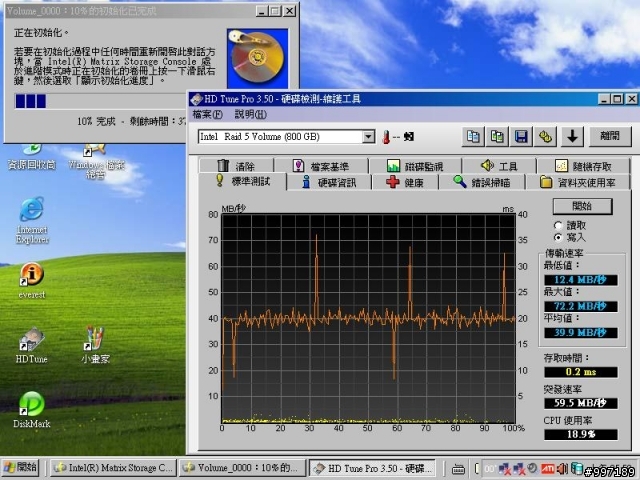Expand the Intel Raid 5 Volume drive dropdown

(368, 137)
